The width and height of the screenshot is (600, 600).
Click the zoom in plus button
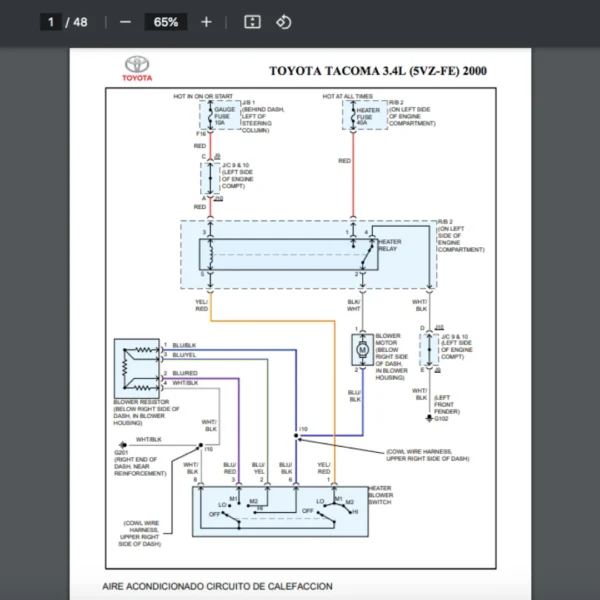tap(206, 22)
